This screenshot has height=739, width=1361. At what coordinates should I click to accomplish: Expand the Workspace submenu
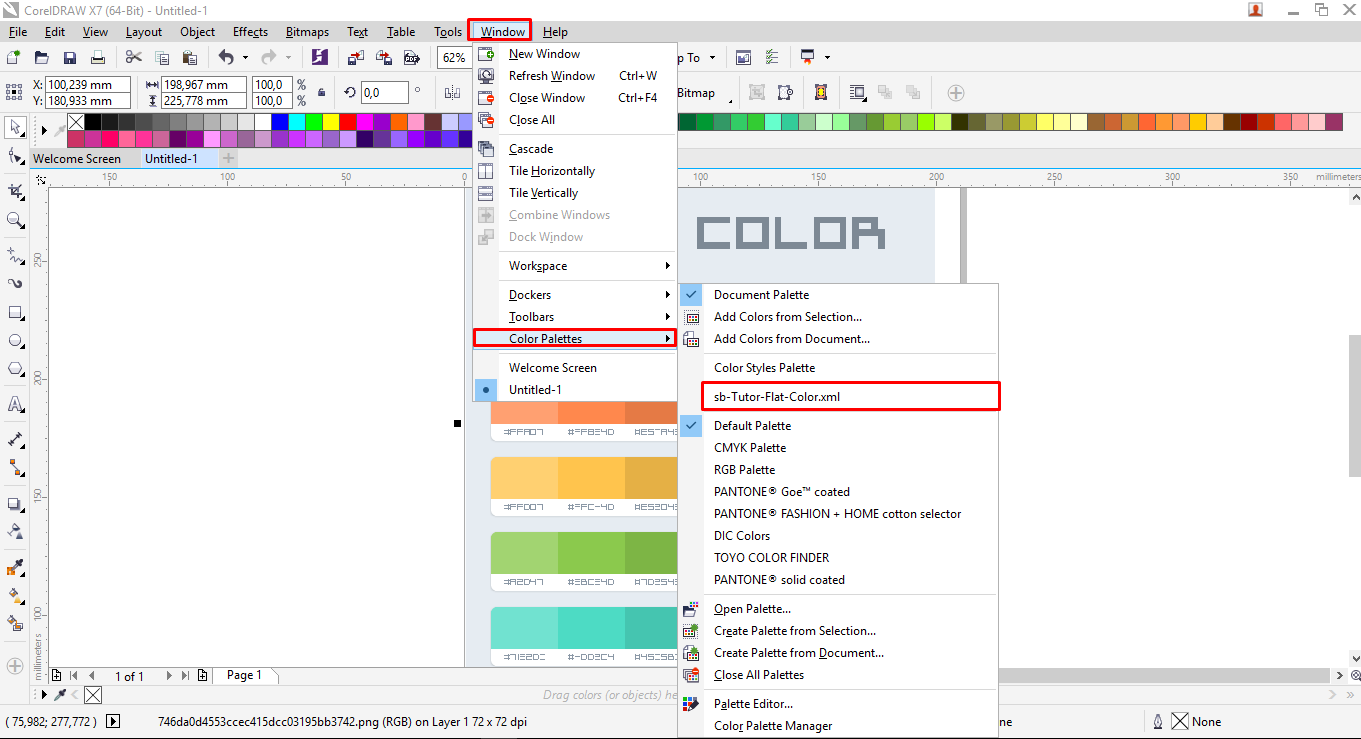pyautogui.click(x=575, y=266)
